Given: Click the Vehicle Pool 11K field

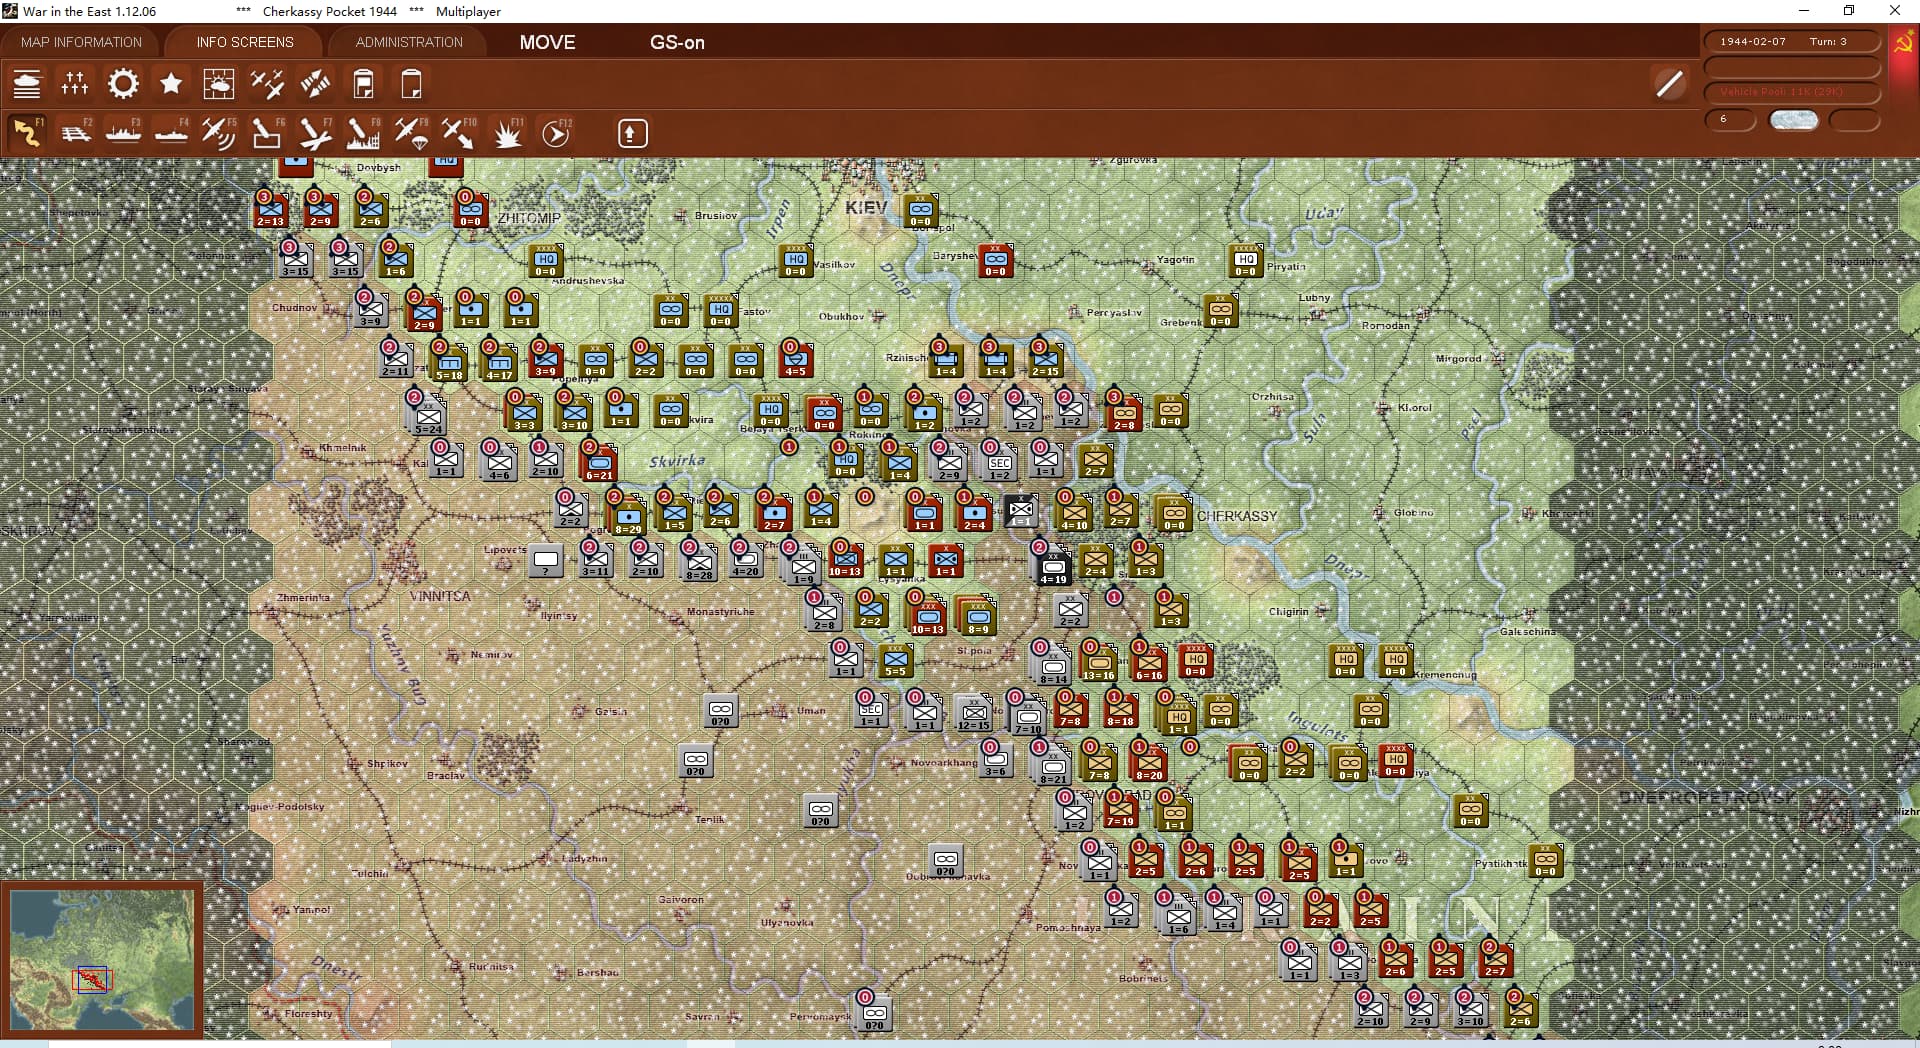Looking at the screenshot, I should click(1791, 92).
